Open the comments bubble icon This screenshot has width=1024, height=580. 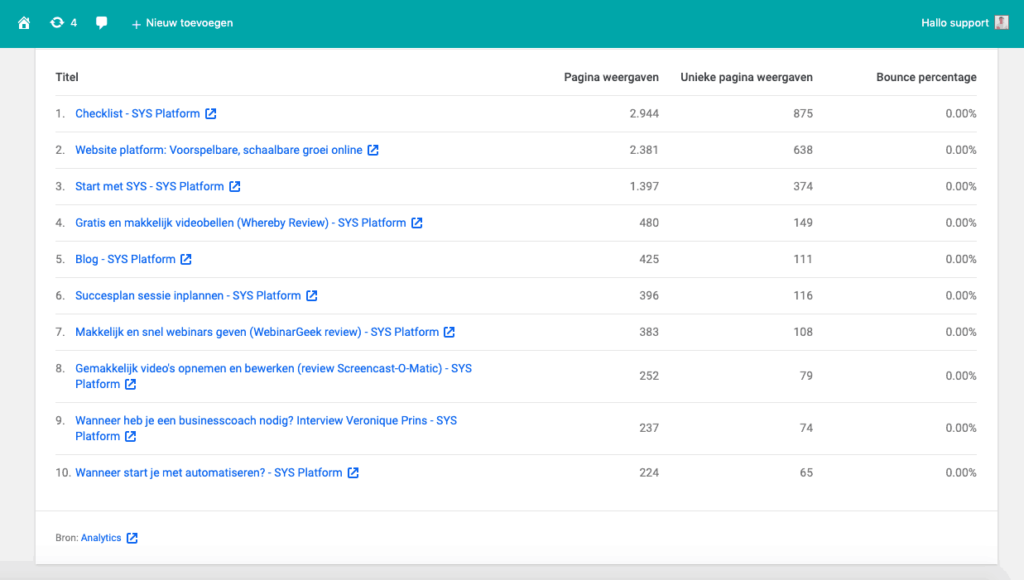click(101, 23)
